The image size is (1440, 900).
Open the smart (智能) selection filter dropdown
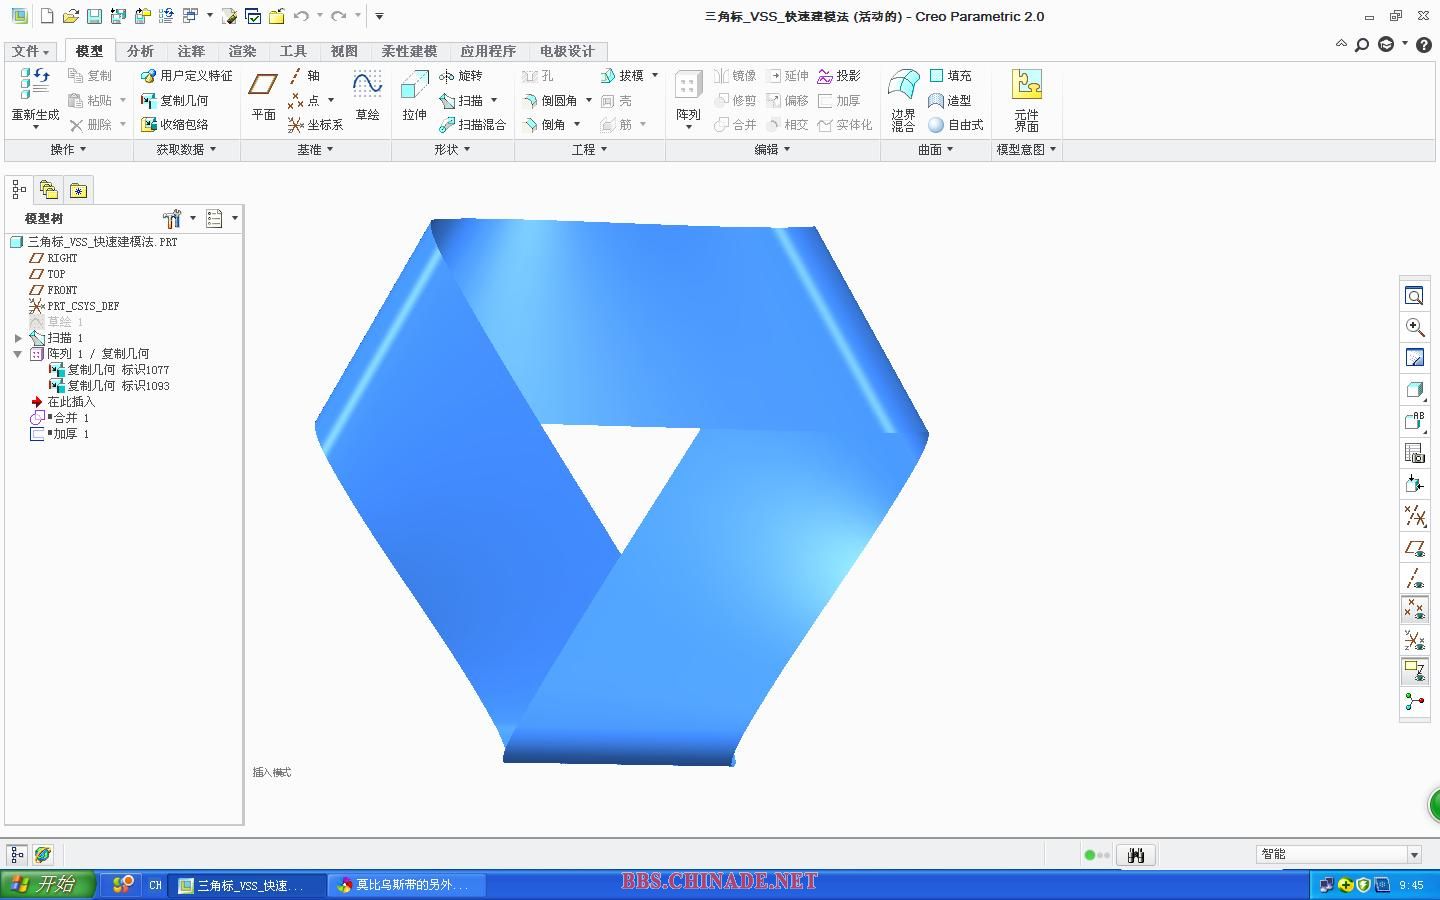(1414, 855)
